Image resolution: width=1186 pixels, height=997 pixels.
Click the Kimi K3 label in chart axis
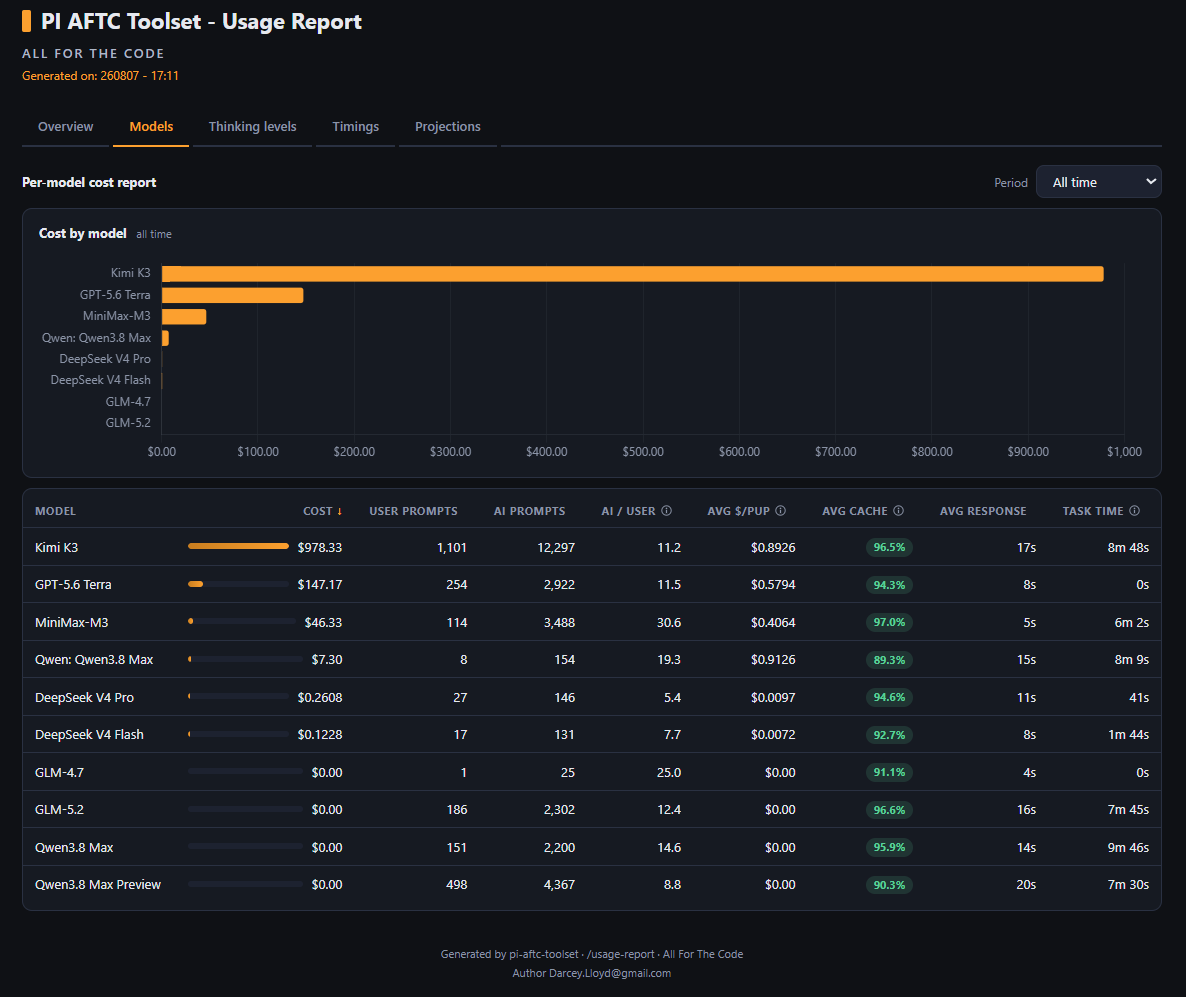coord(130,273)
